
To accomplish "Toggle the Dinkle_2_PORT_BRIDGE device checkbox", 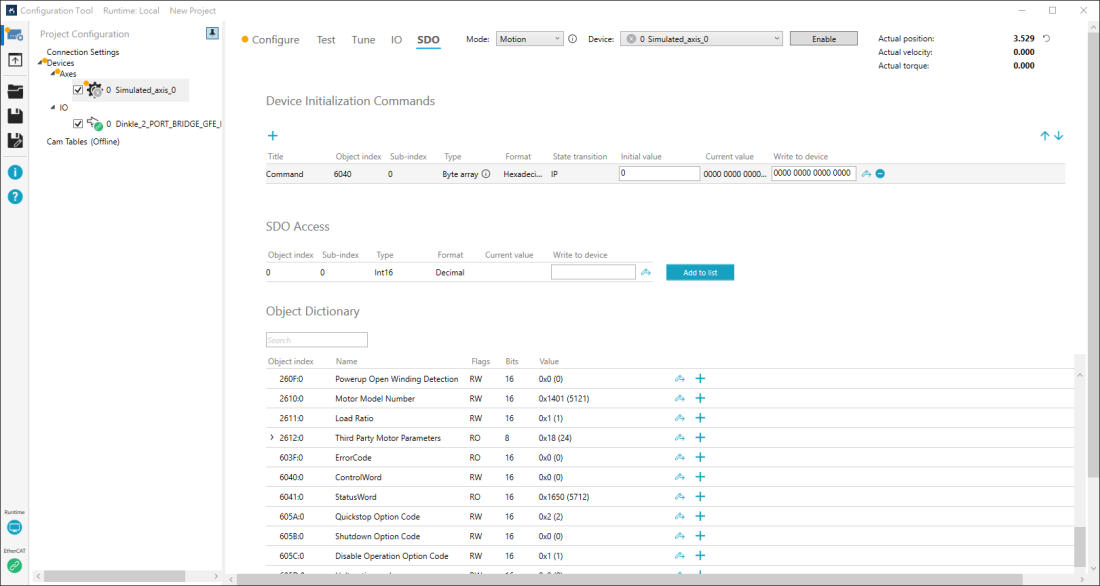I will coord(78,124).
